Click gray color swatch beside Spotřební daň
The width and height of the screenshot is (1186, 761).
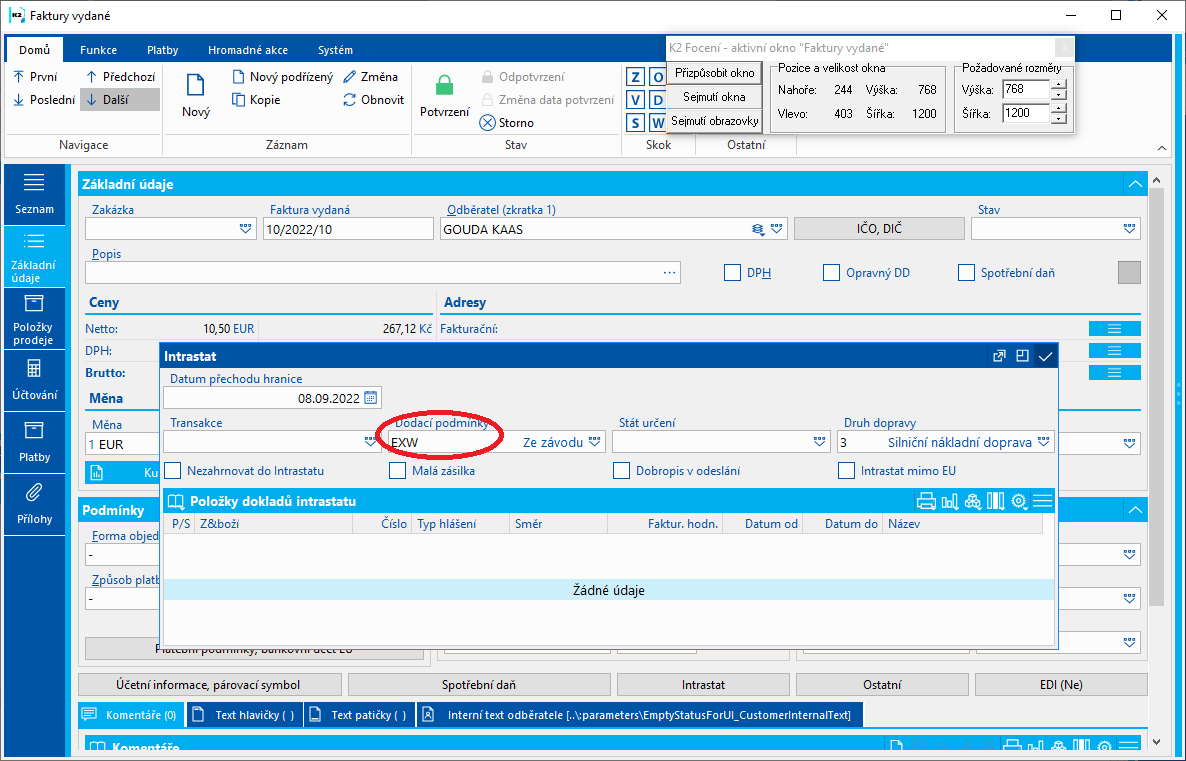pyautogui.click(x=1129, y=272)
